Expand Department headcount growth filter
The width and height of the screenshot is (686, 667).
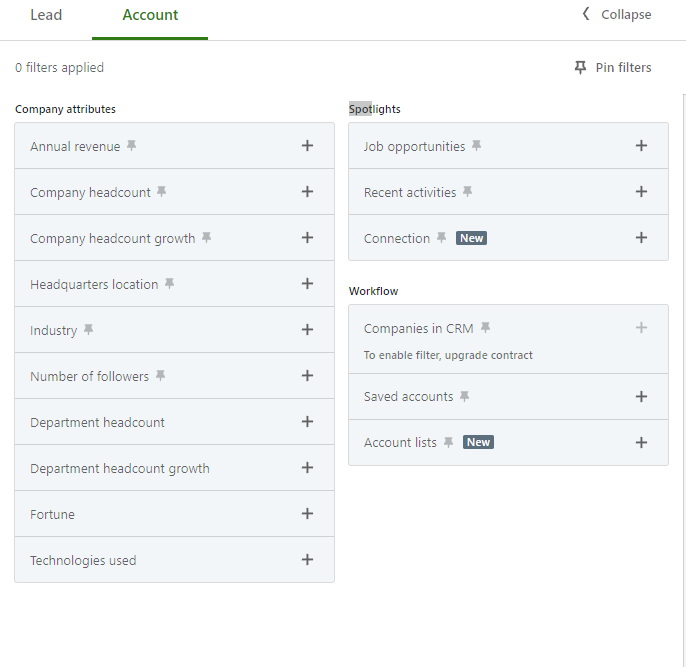click(307, 468)
